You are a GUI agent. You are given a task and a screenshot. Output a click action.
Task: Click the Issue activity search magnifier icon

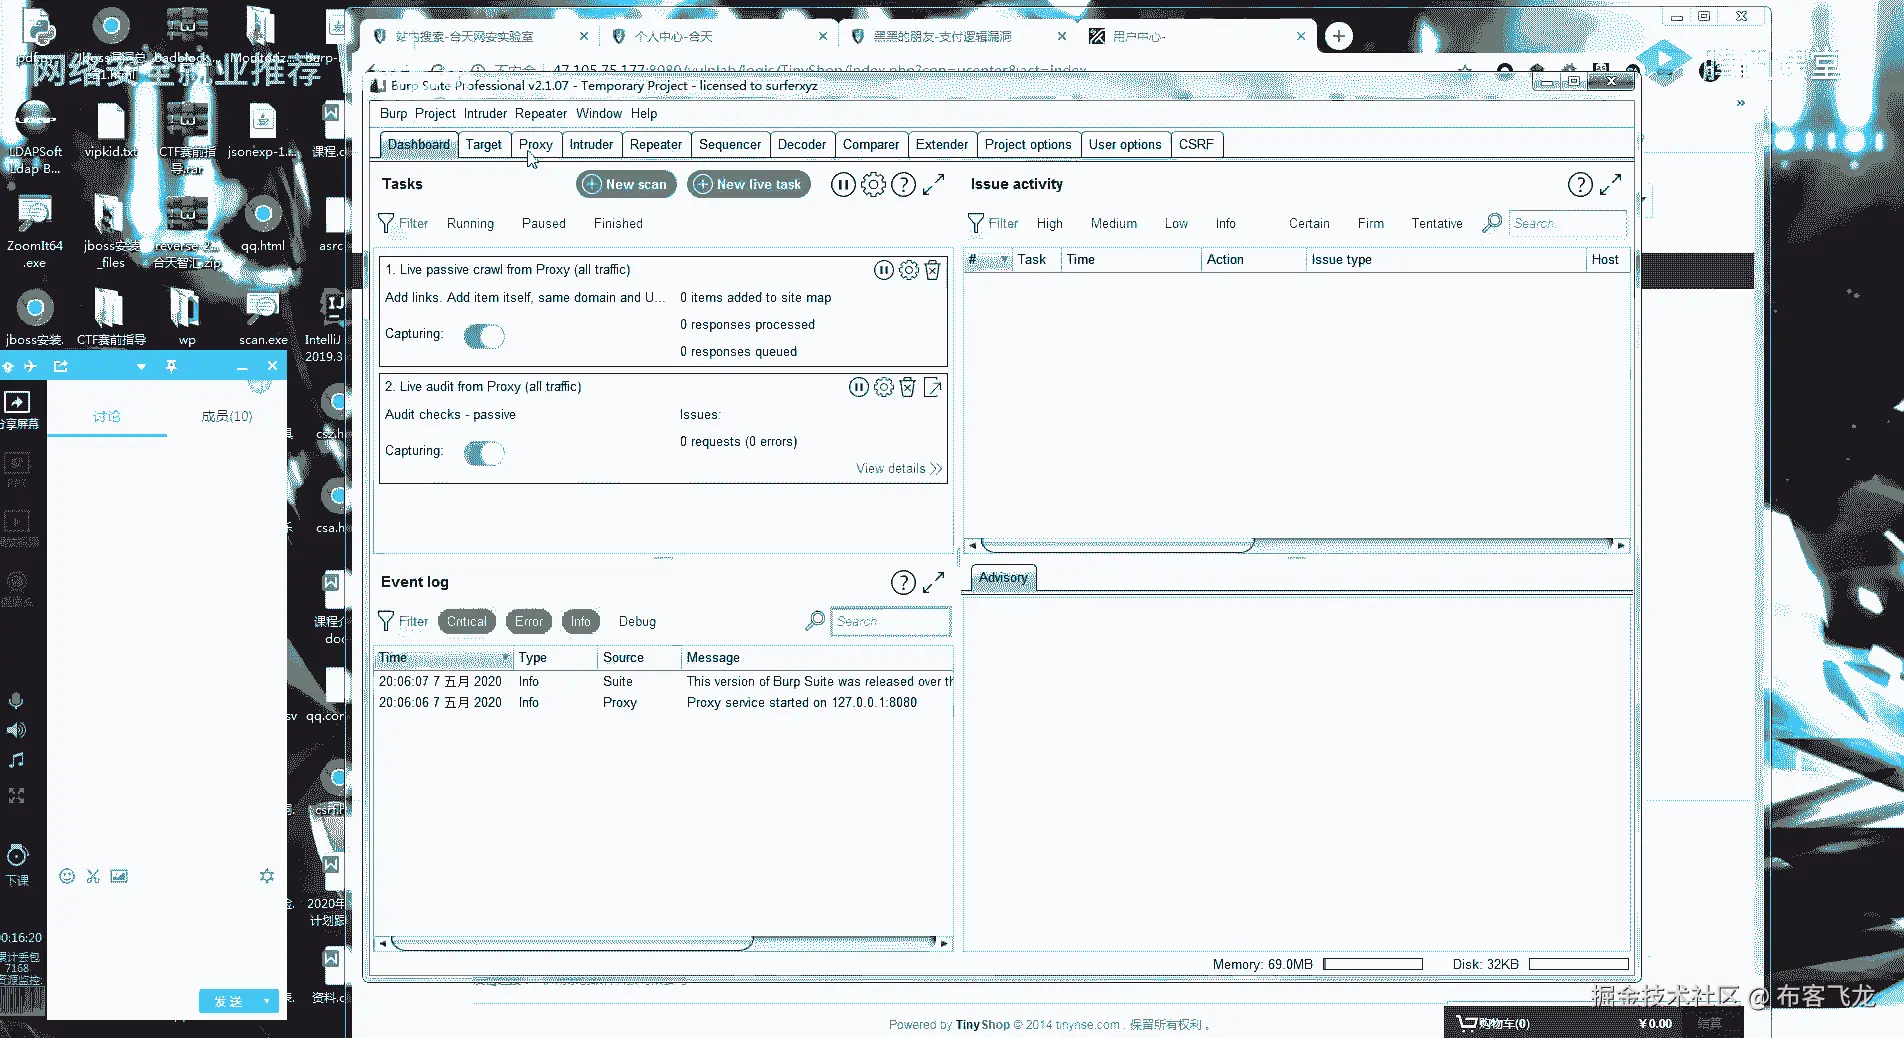coord(1492,223)
